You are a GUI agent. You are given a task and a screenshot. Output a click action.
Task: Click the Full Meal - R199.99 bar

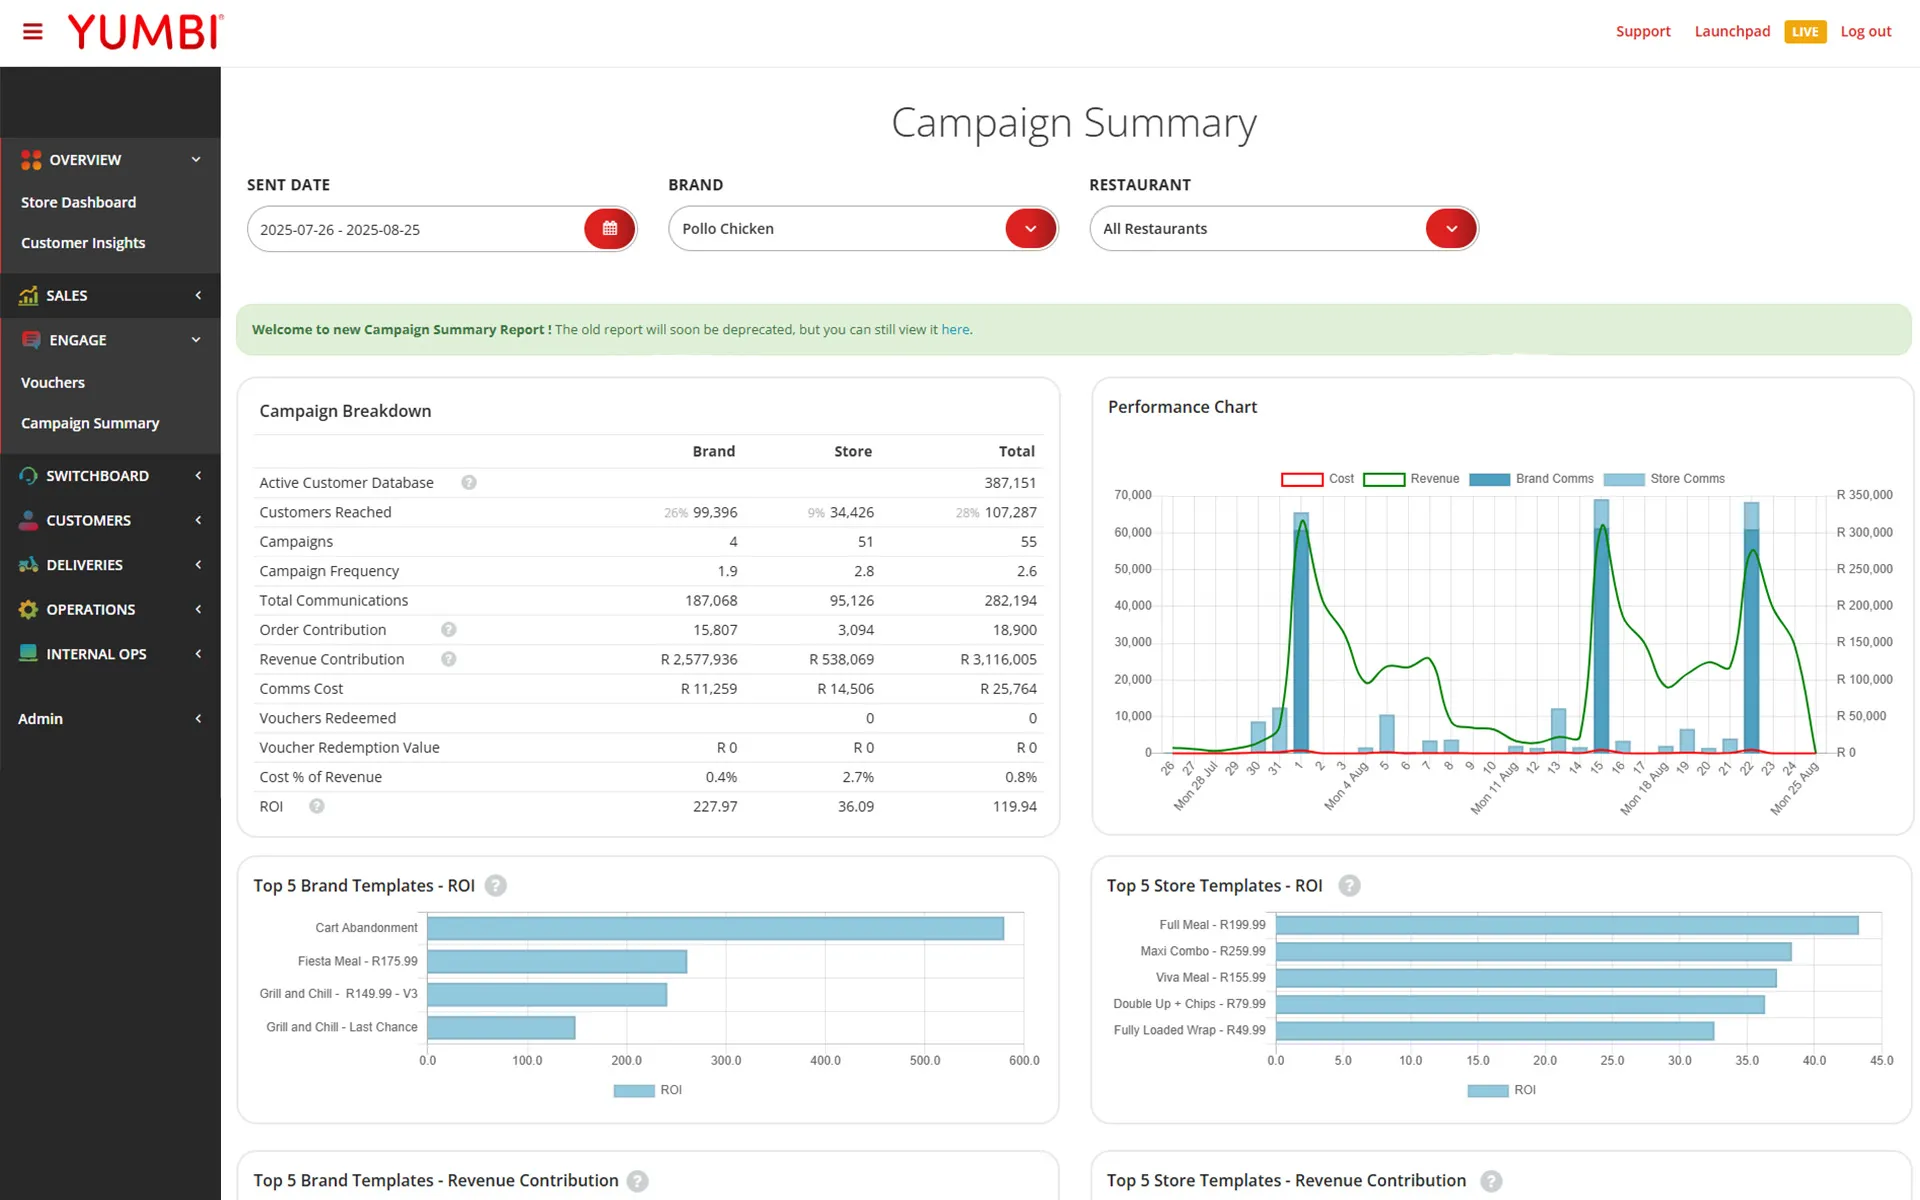[x=1567, y=925]
